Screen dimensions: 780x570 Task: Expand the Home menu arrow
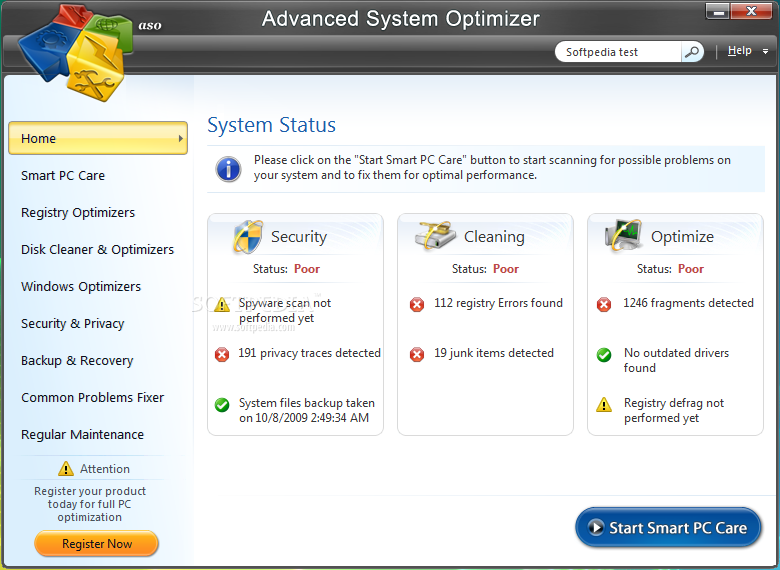click(181, 138)
